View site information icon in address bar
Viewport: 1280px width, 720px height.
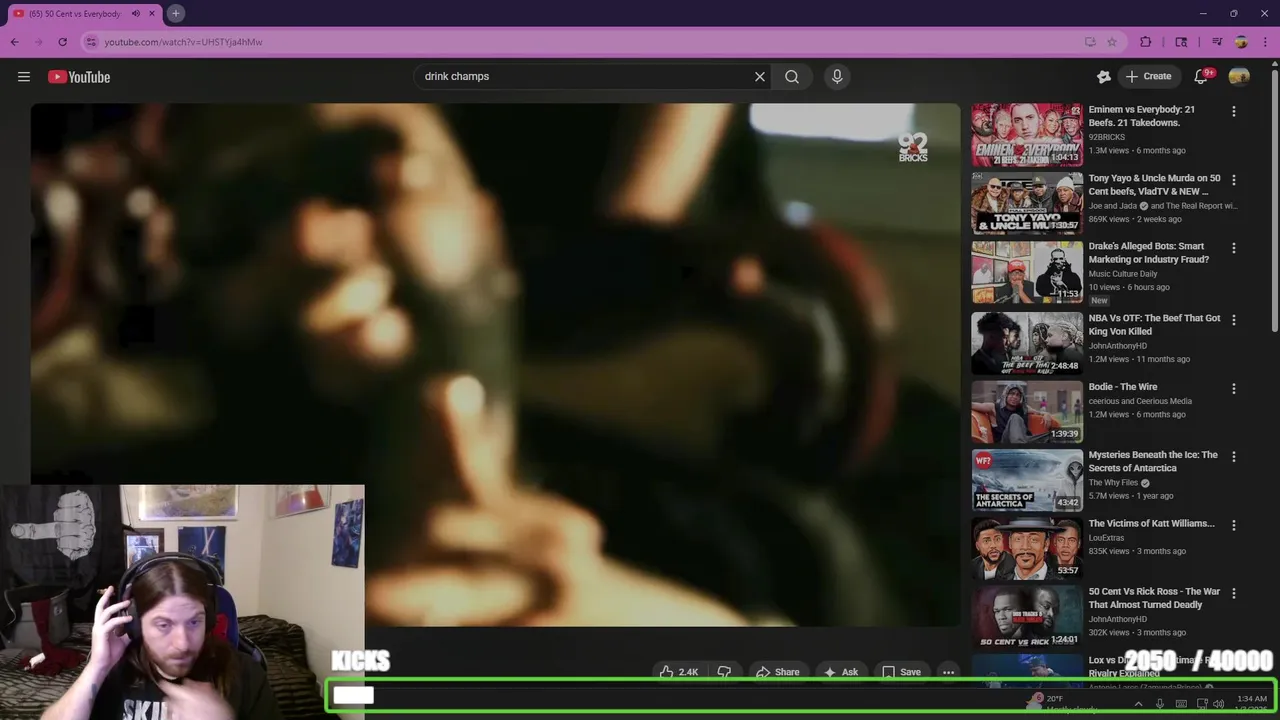91,42
